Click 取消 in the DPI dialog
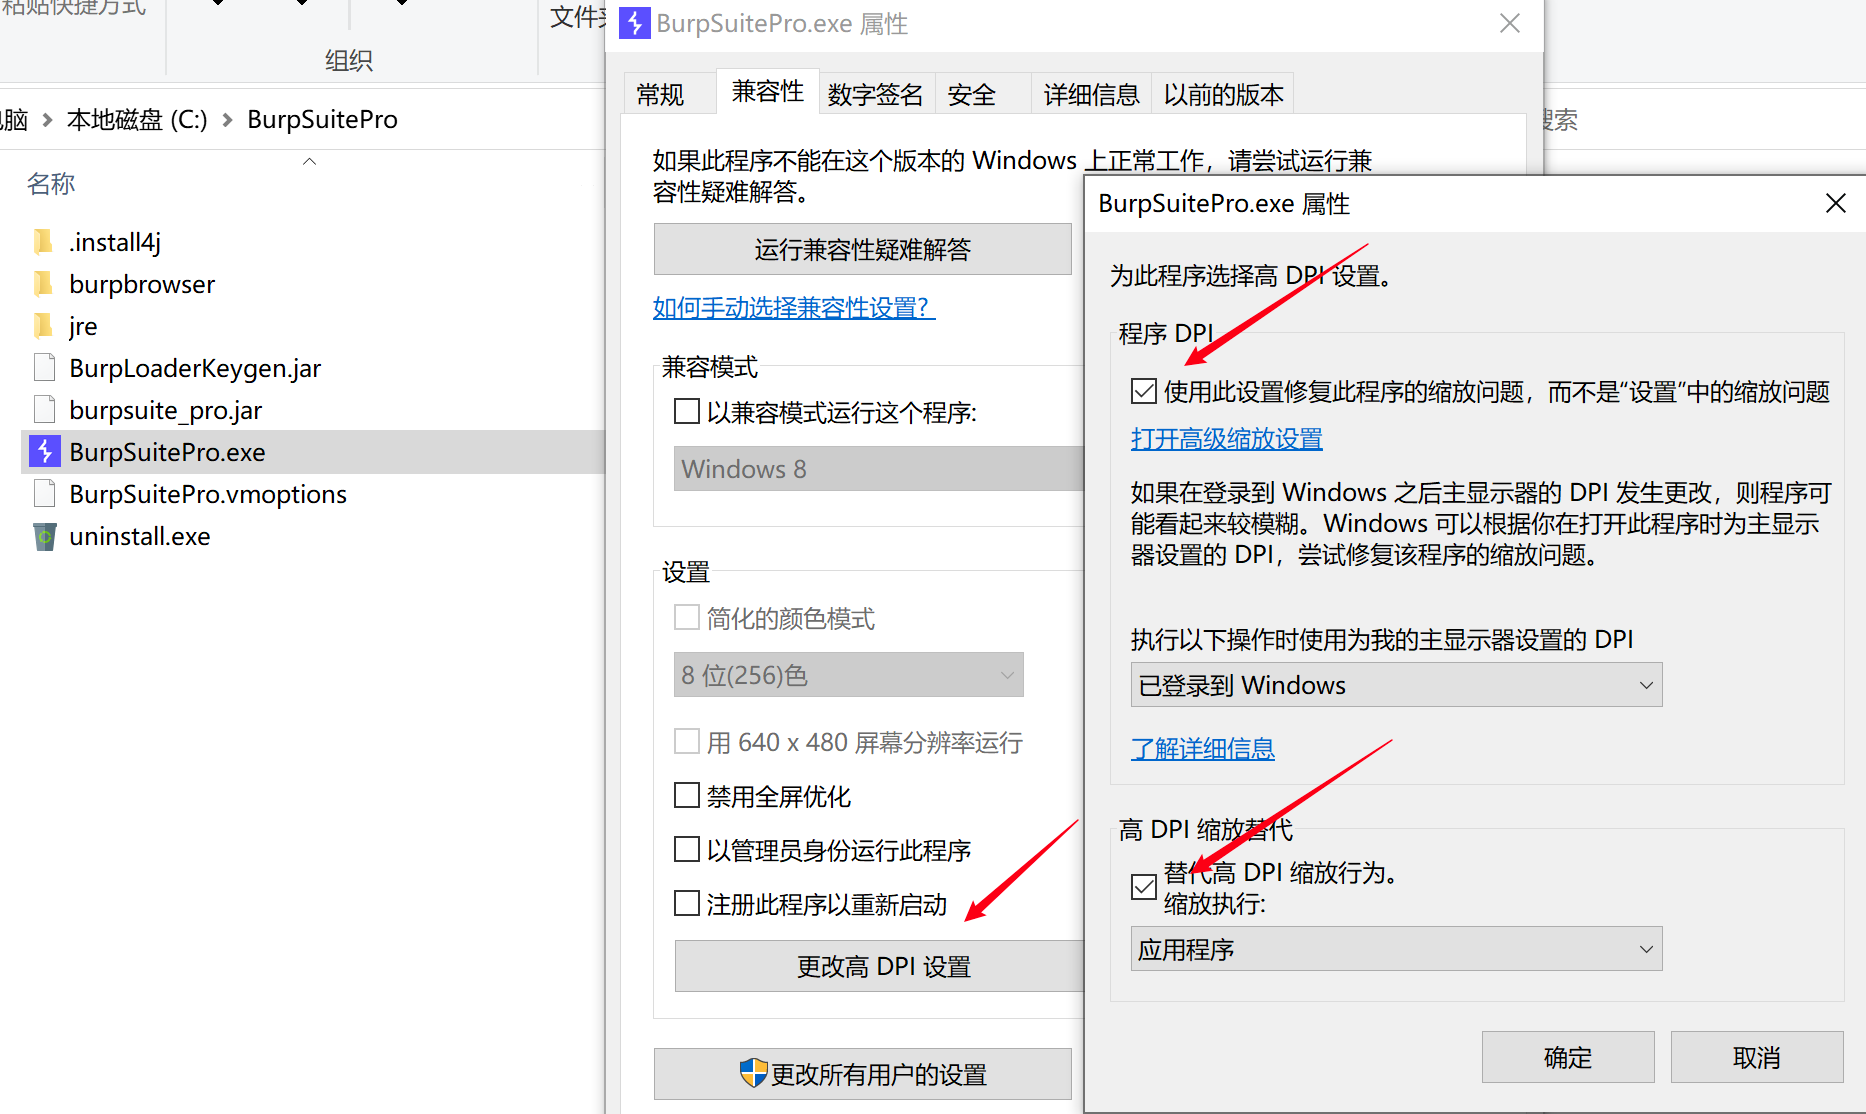The height and width of the screenshot is (1114, 1866). 1757,1057
